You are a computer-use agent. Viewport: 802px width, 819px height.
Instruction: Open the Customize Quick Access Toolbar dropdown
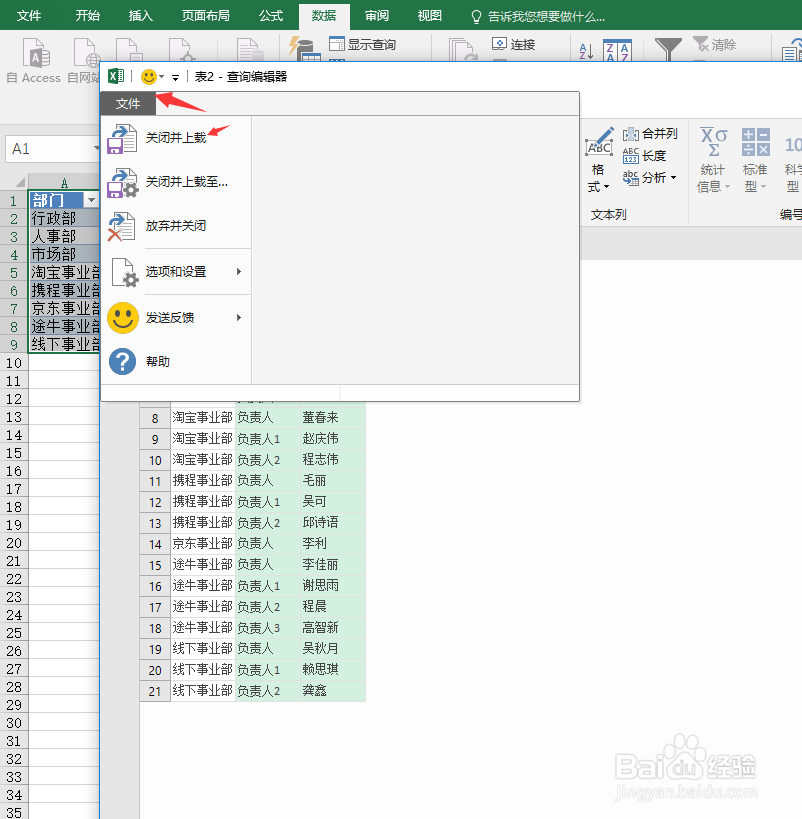(176, 78)
